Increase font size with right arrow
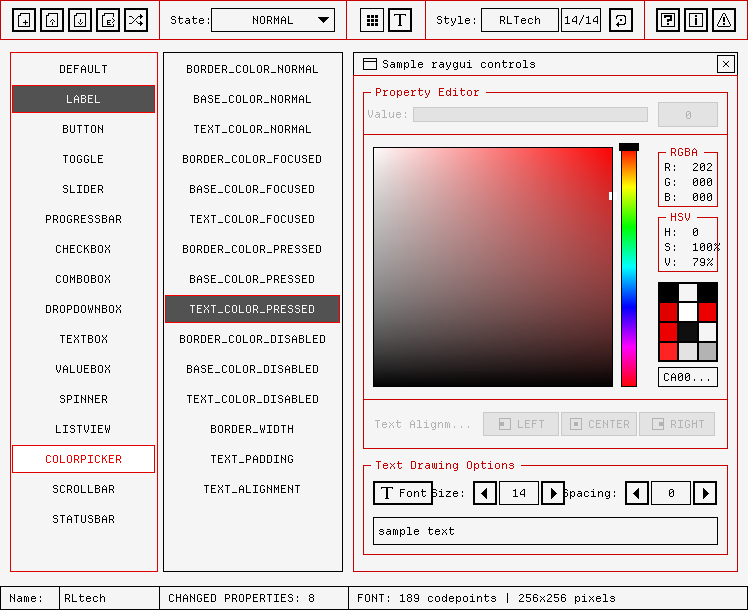The height and width of the screenshot is (610, 748). tap(553, 493)
